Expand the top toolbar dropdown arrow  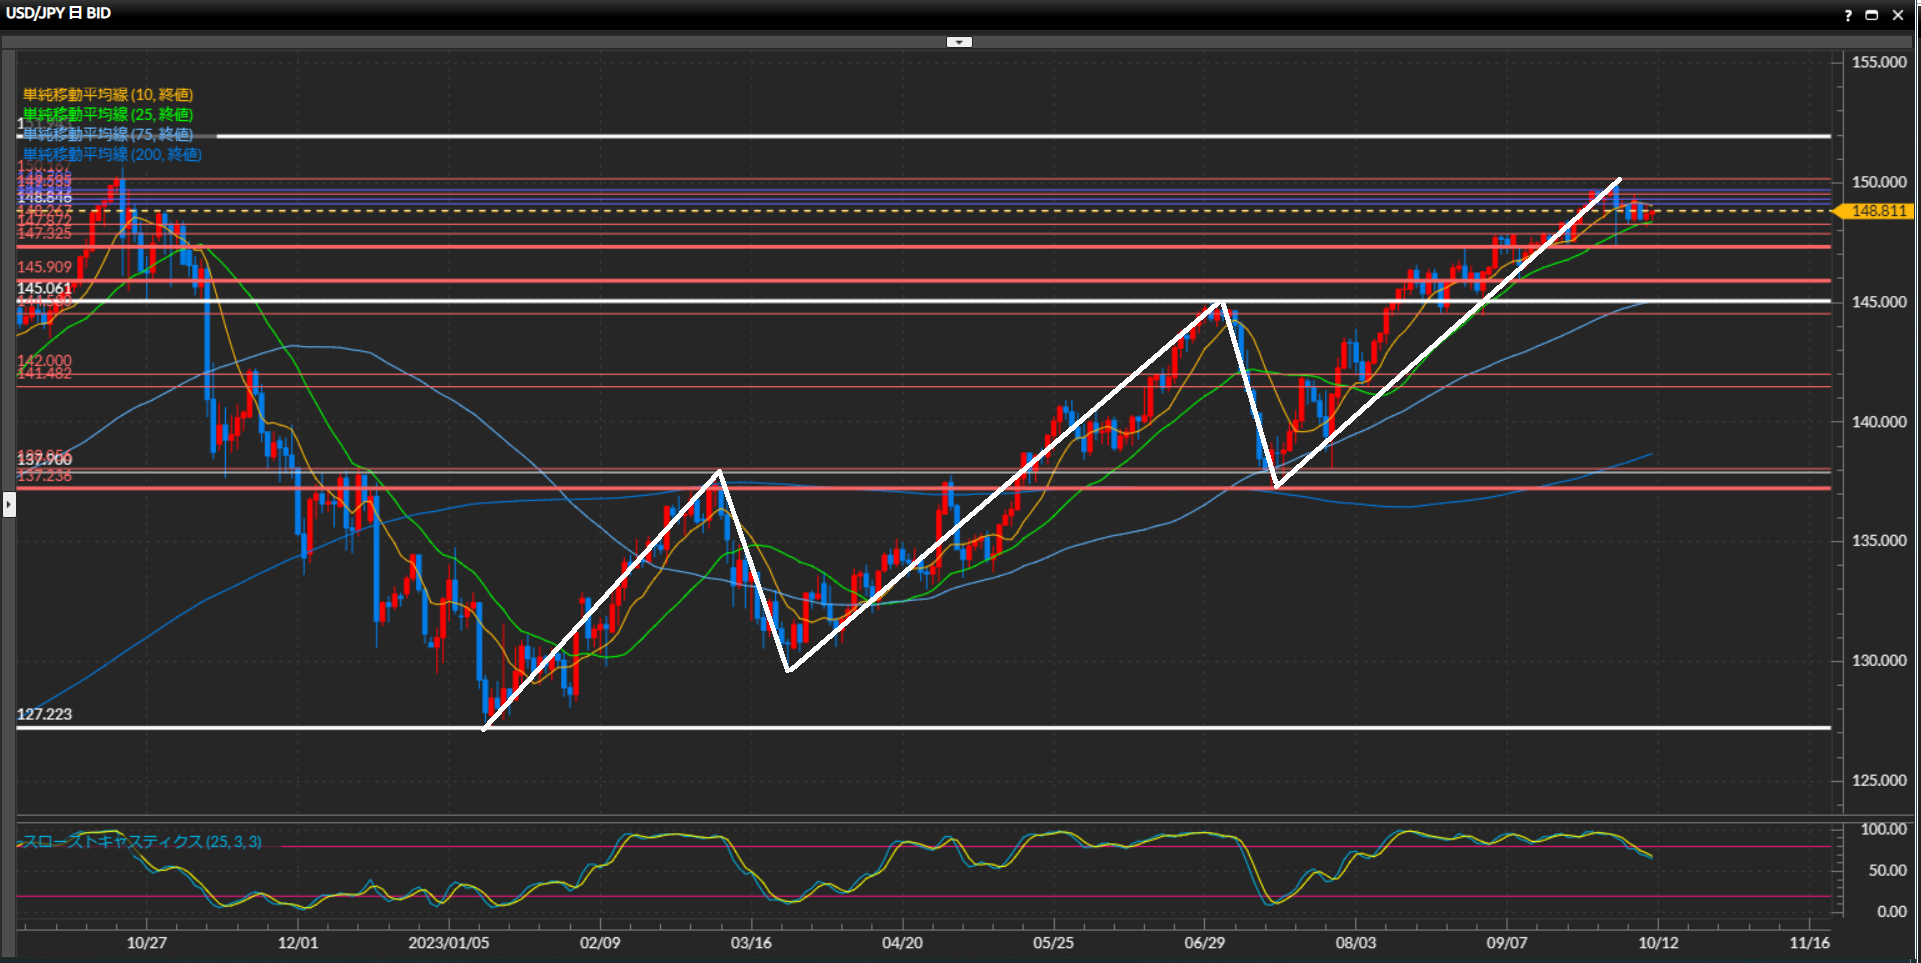pos(959,42)
